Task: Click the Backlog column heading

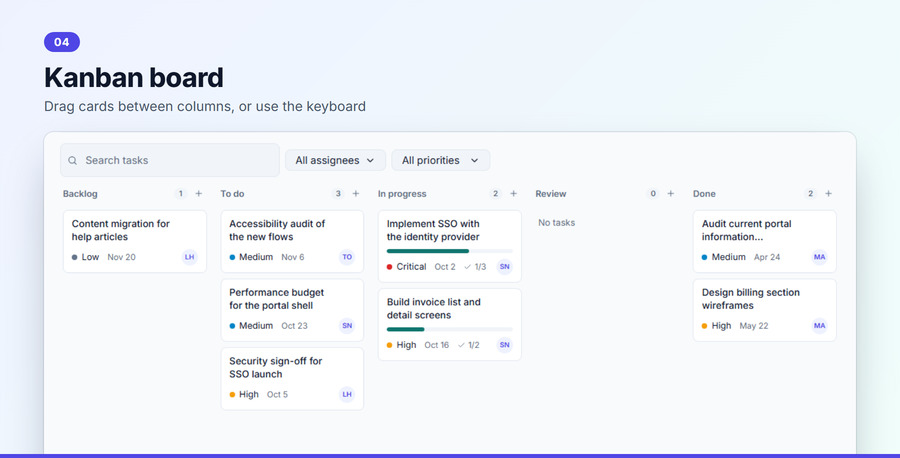Action: 80,194
